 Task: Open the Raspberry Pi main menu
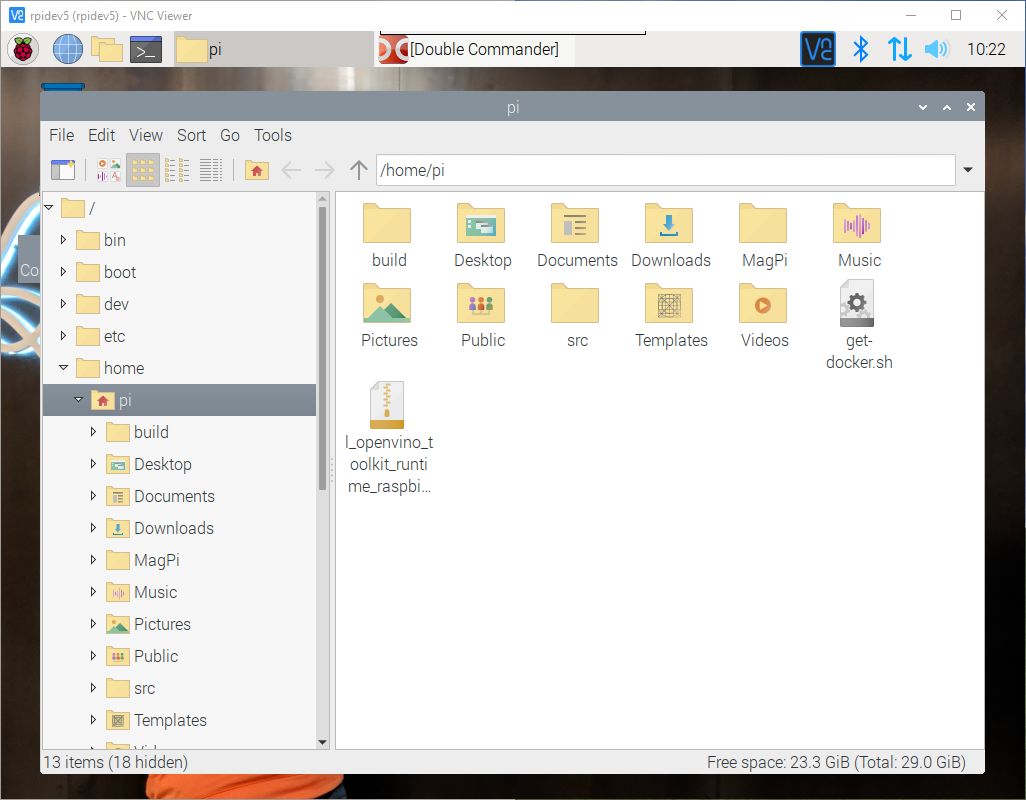click(24, 49)
